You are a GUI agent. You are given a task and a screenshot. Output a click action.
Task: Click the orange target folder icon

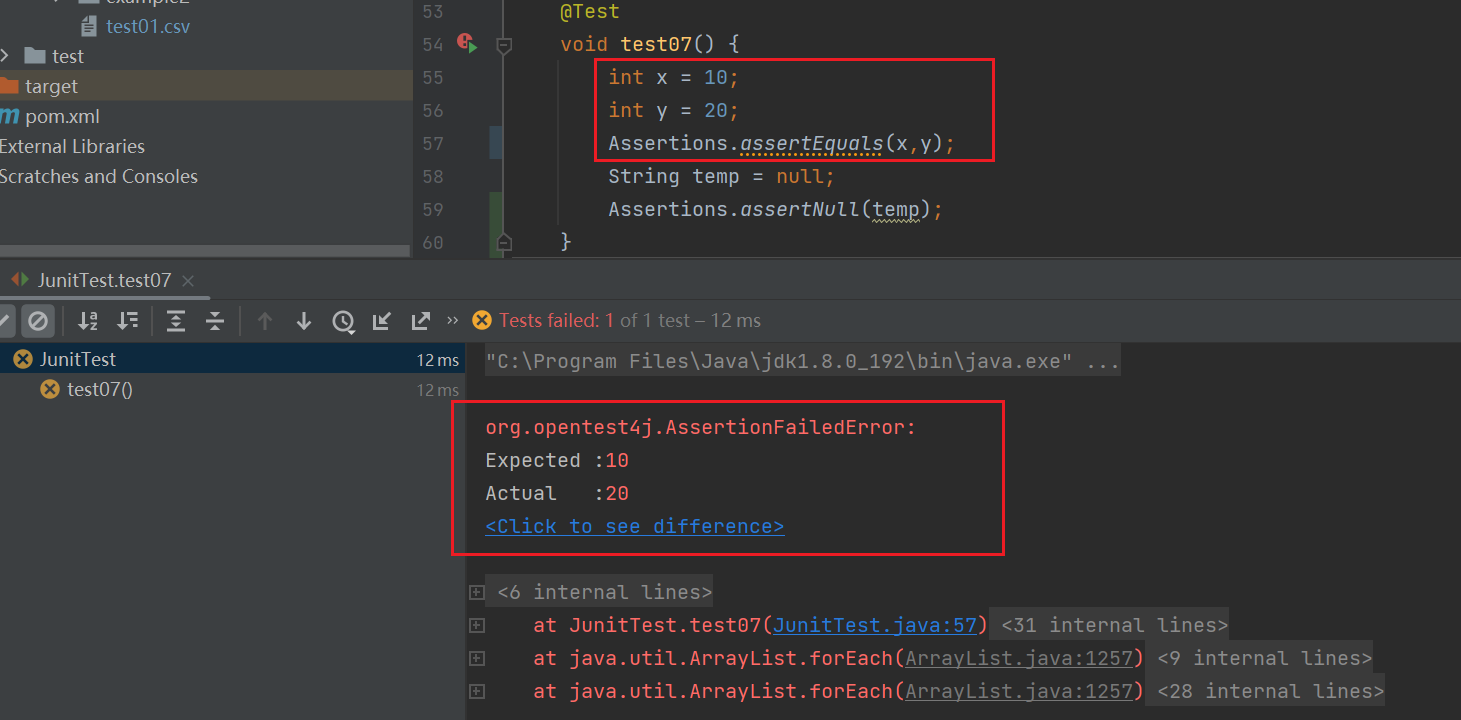[x=9, y=86]
